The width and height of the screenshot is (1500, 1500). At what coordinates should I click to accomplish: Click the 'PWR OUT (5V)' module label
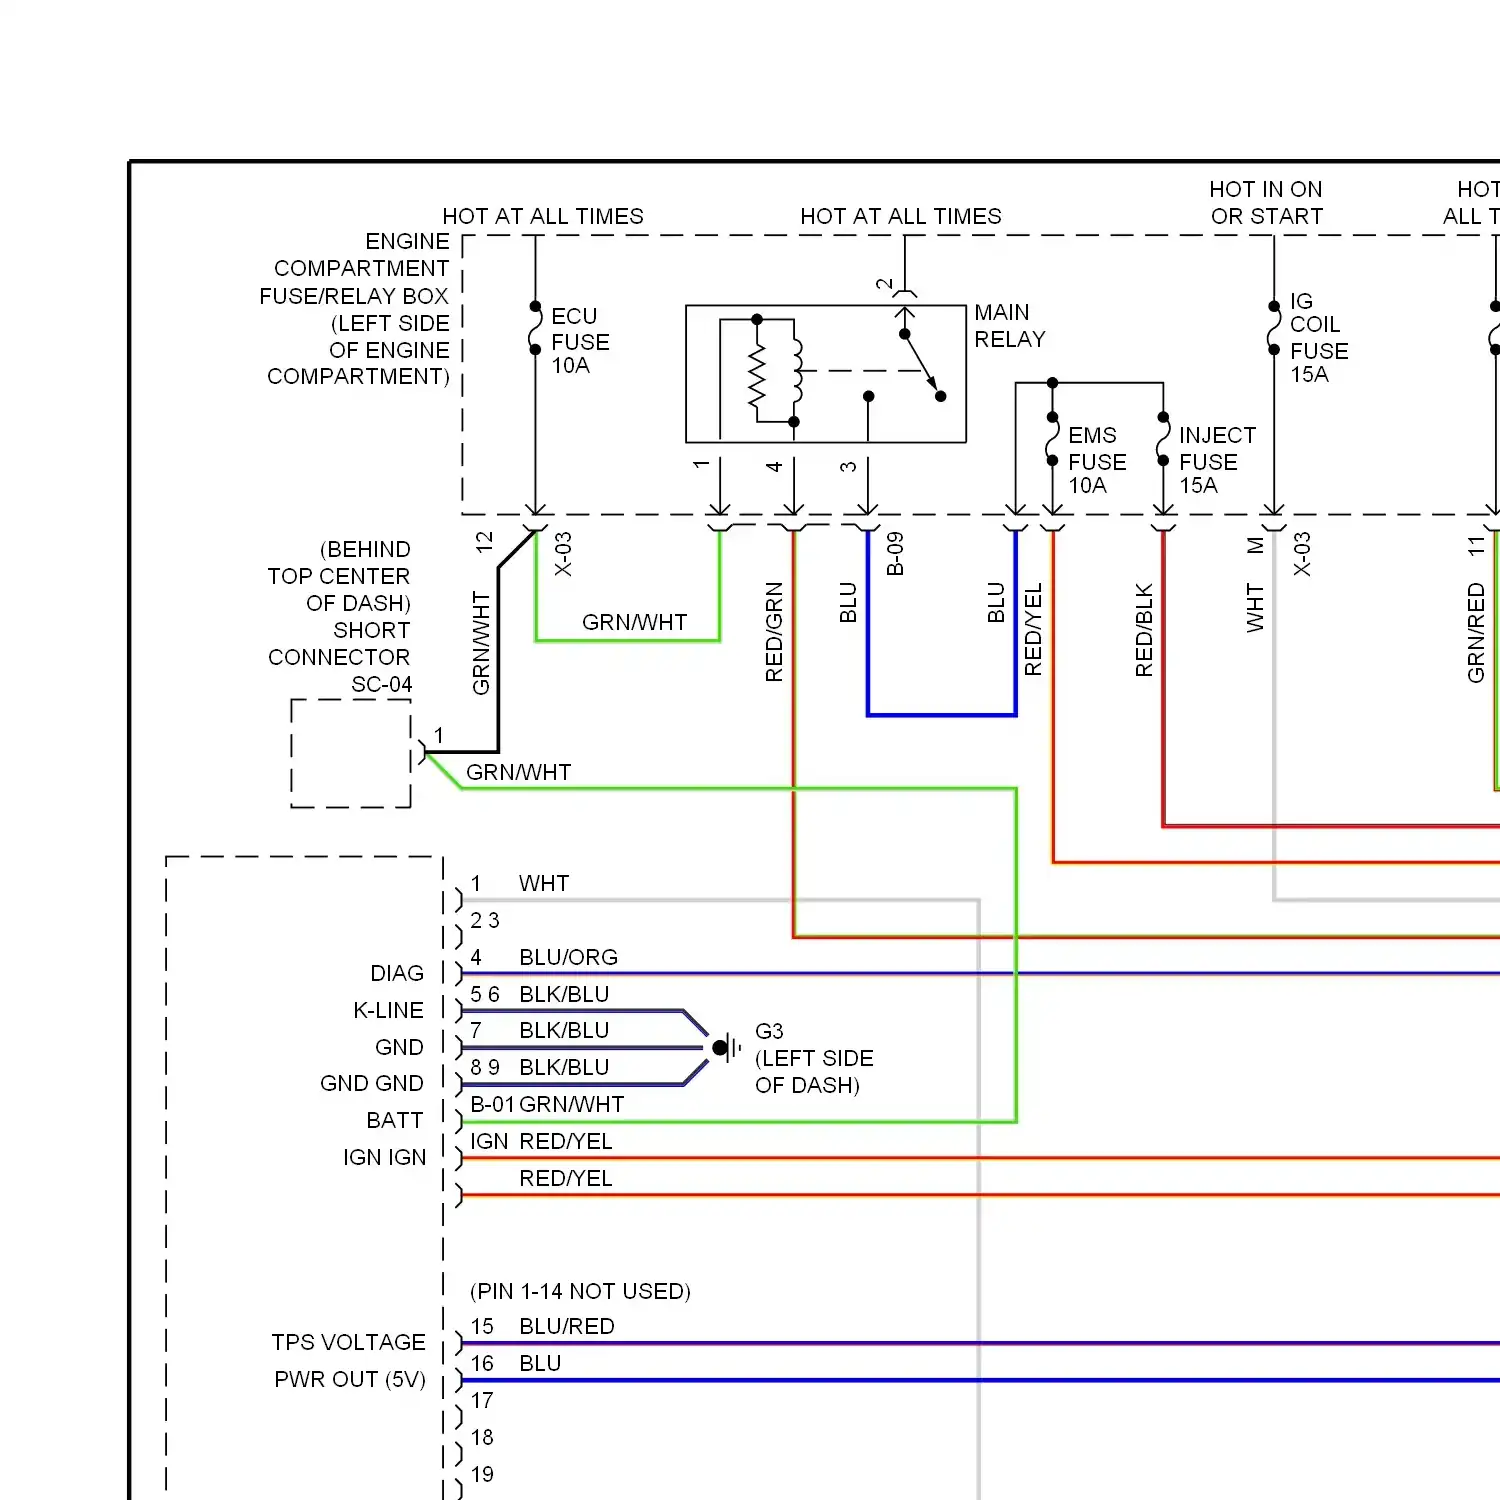(350, 1379)
